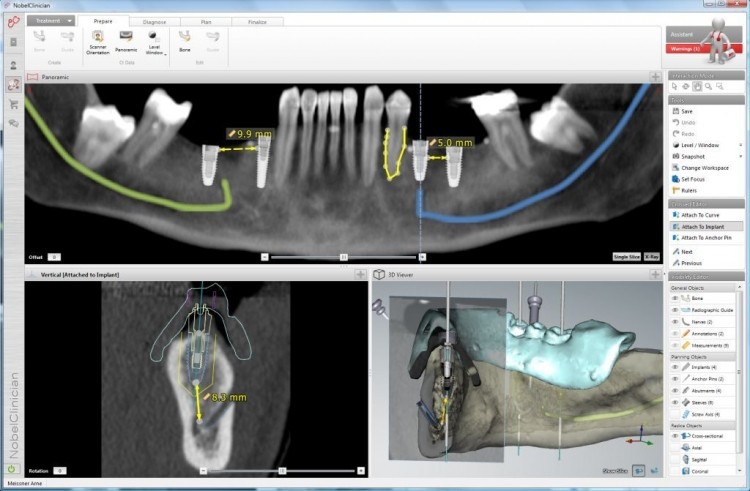Toggle visibility of Bone
The image size is (750, 491).
(675, 298)
